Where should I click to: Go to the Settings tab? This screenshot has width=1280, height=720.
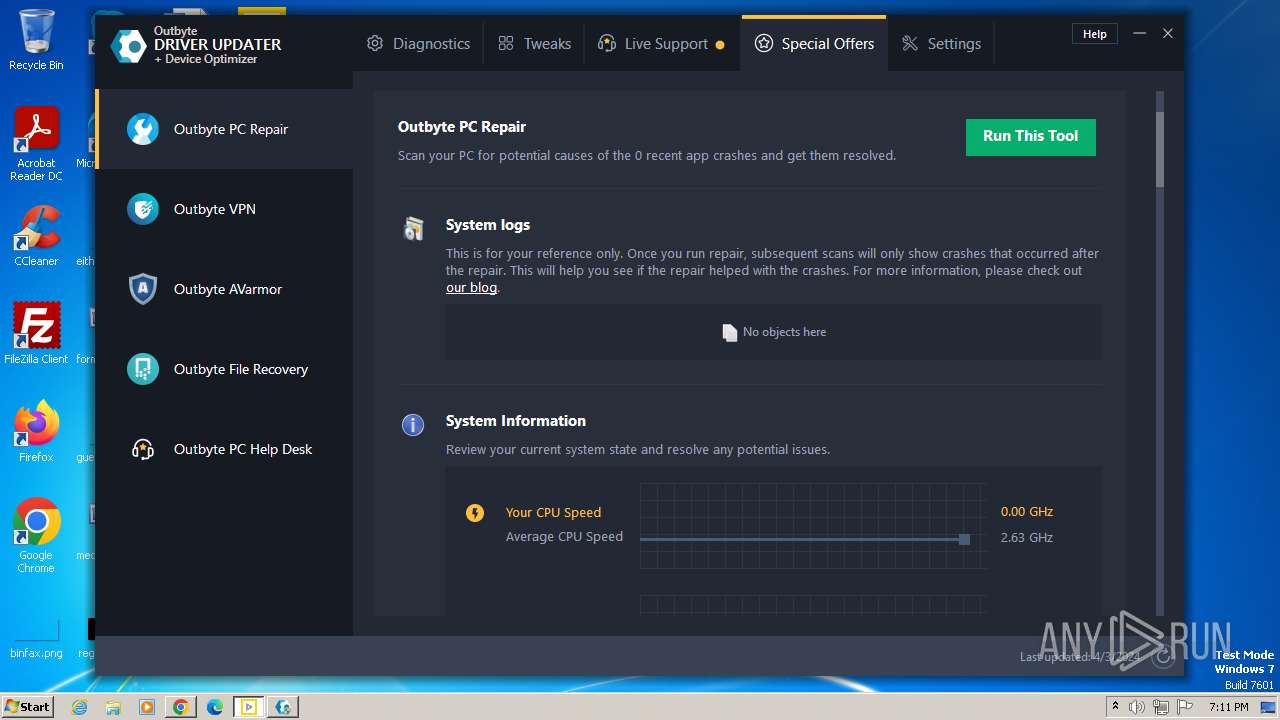coord(941,44)
